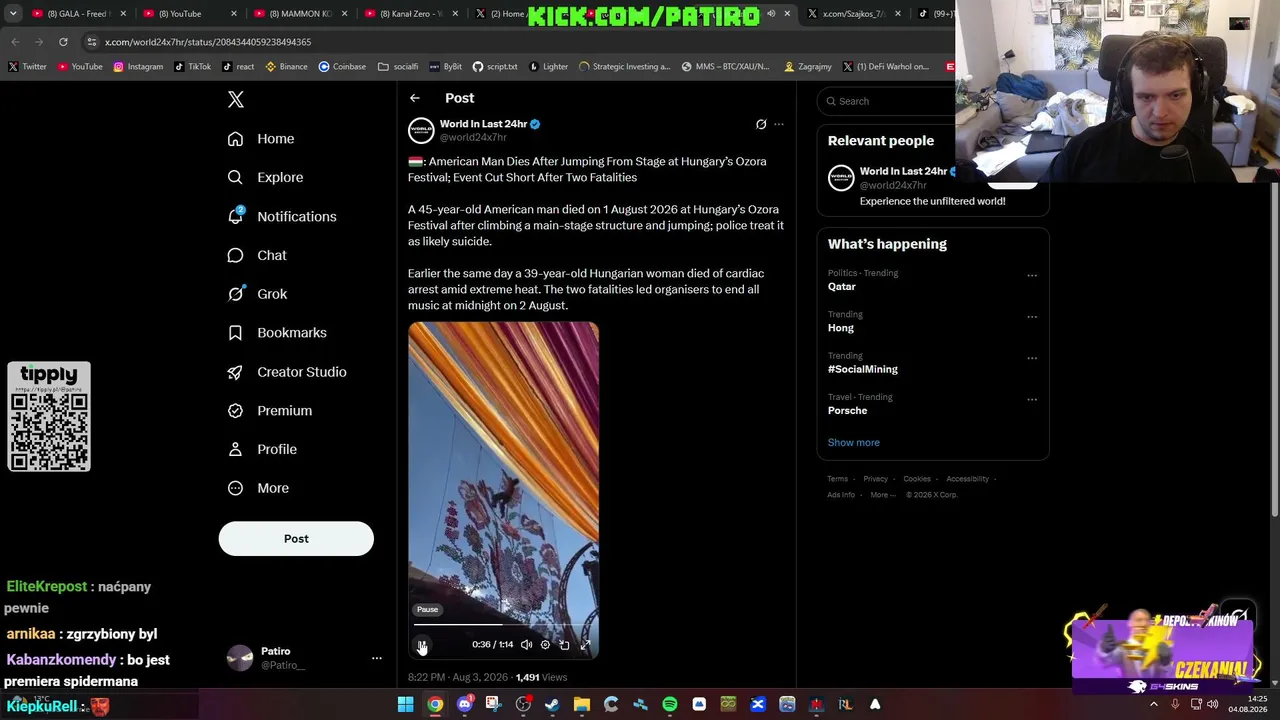Open the post's more options menu
The width and height of the screenshot is (1280, 720).
click(x=779, y=124)
